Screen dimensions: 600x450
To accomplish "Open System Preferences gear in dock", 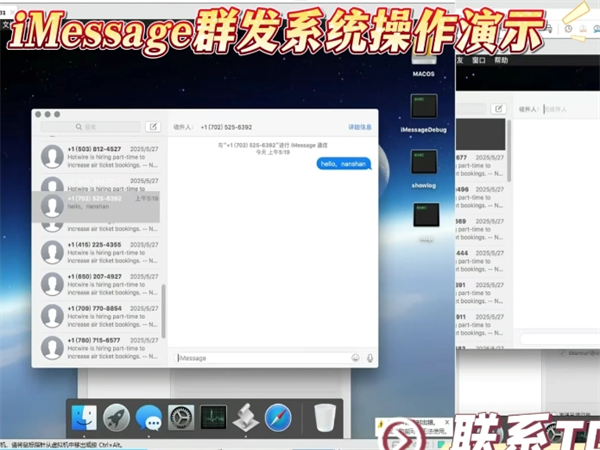I will point(181,417).
